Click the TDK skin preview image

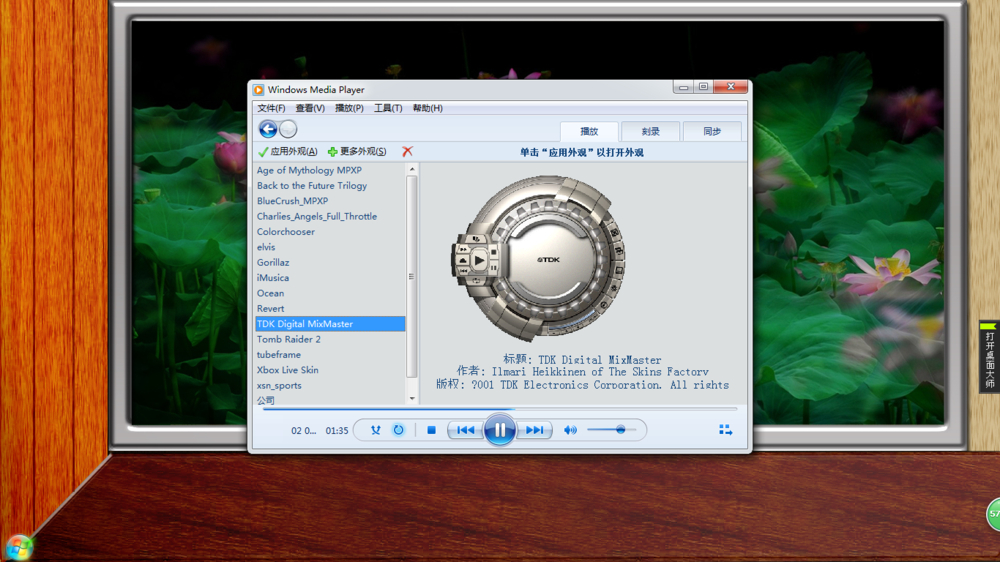pyautogui.click(x=539, y=258)
